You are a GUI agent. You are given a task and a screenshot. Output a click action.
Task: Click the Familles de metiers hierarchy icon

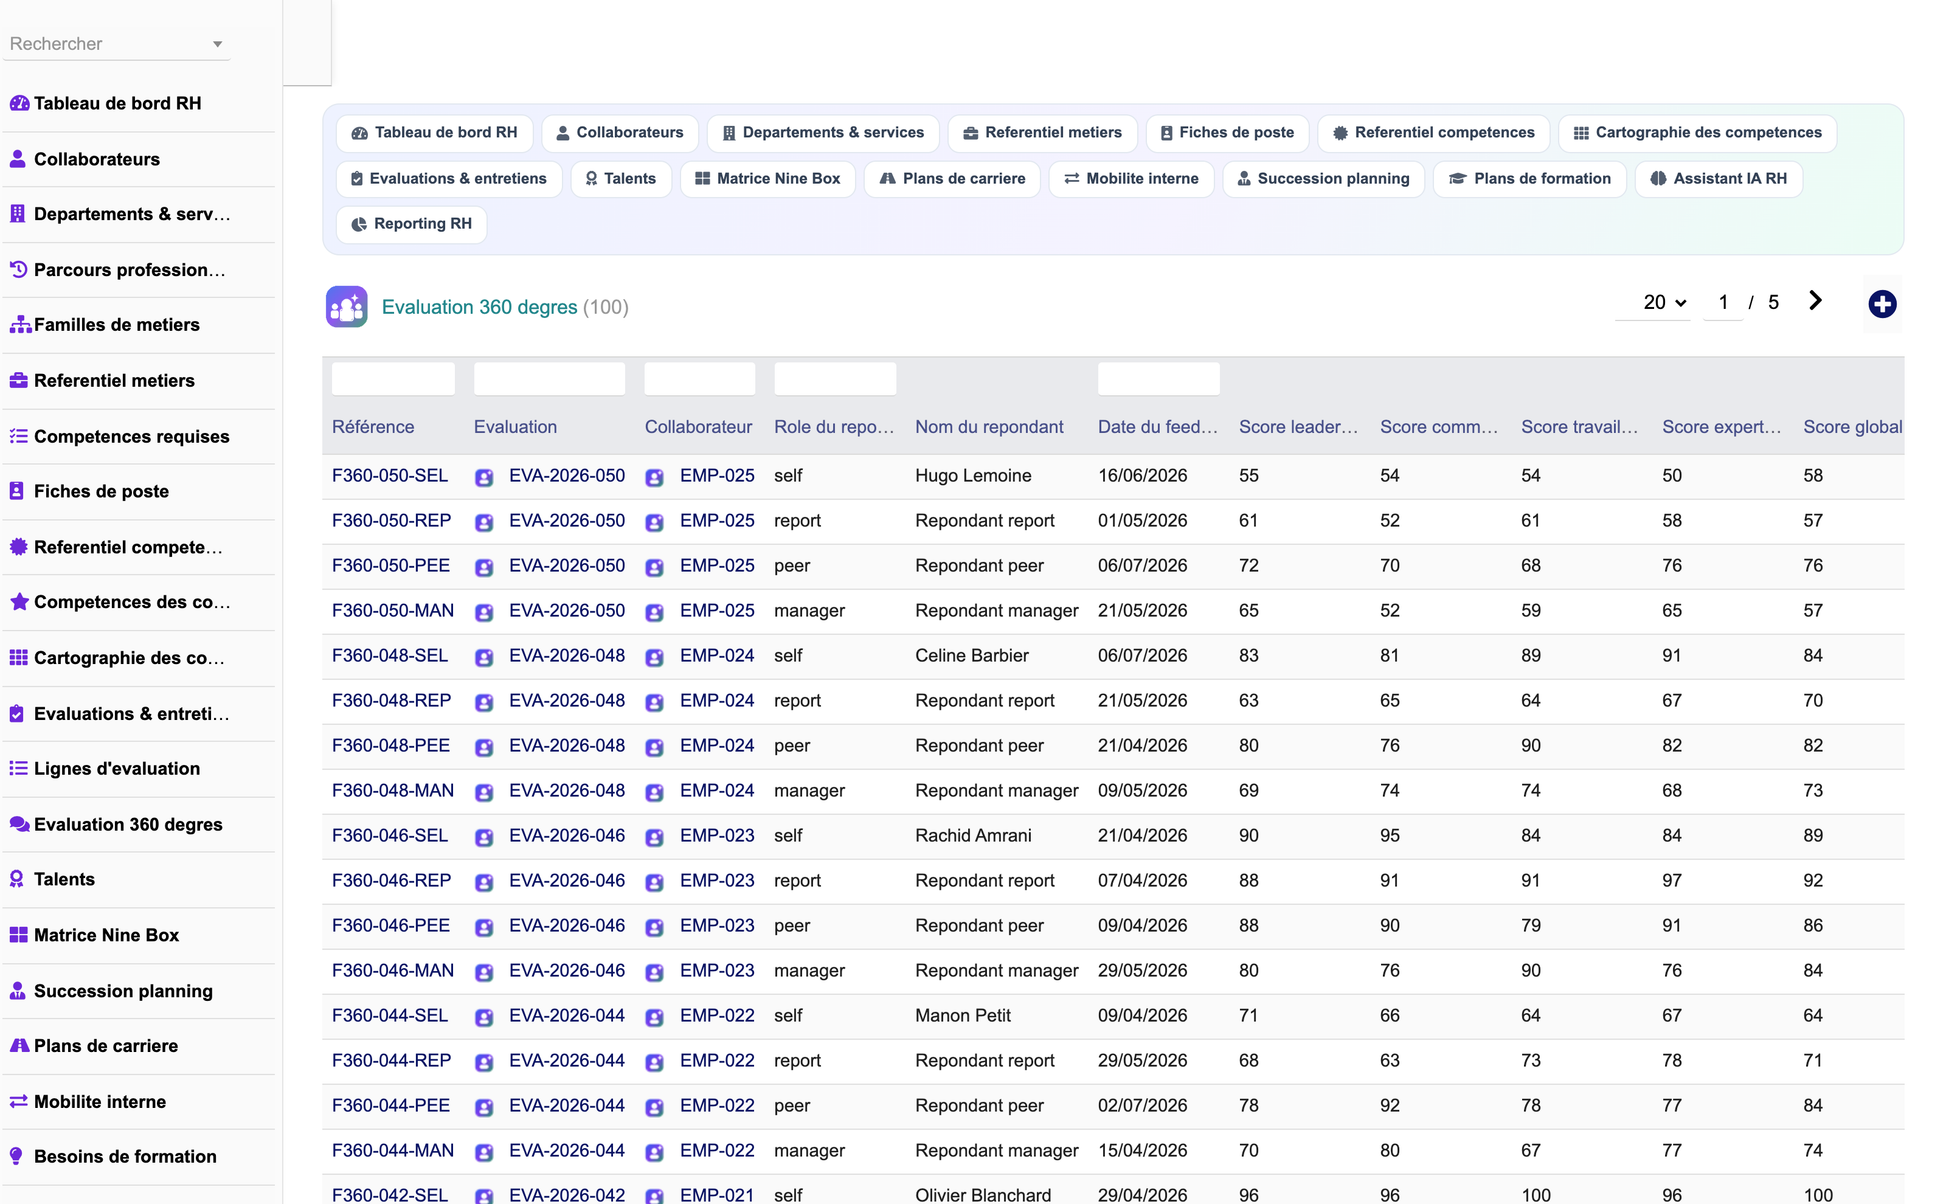[x=19, y=325]
